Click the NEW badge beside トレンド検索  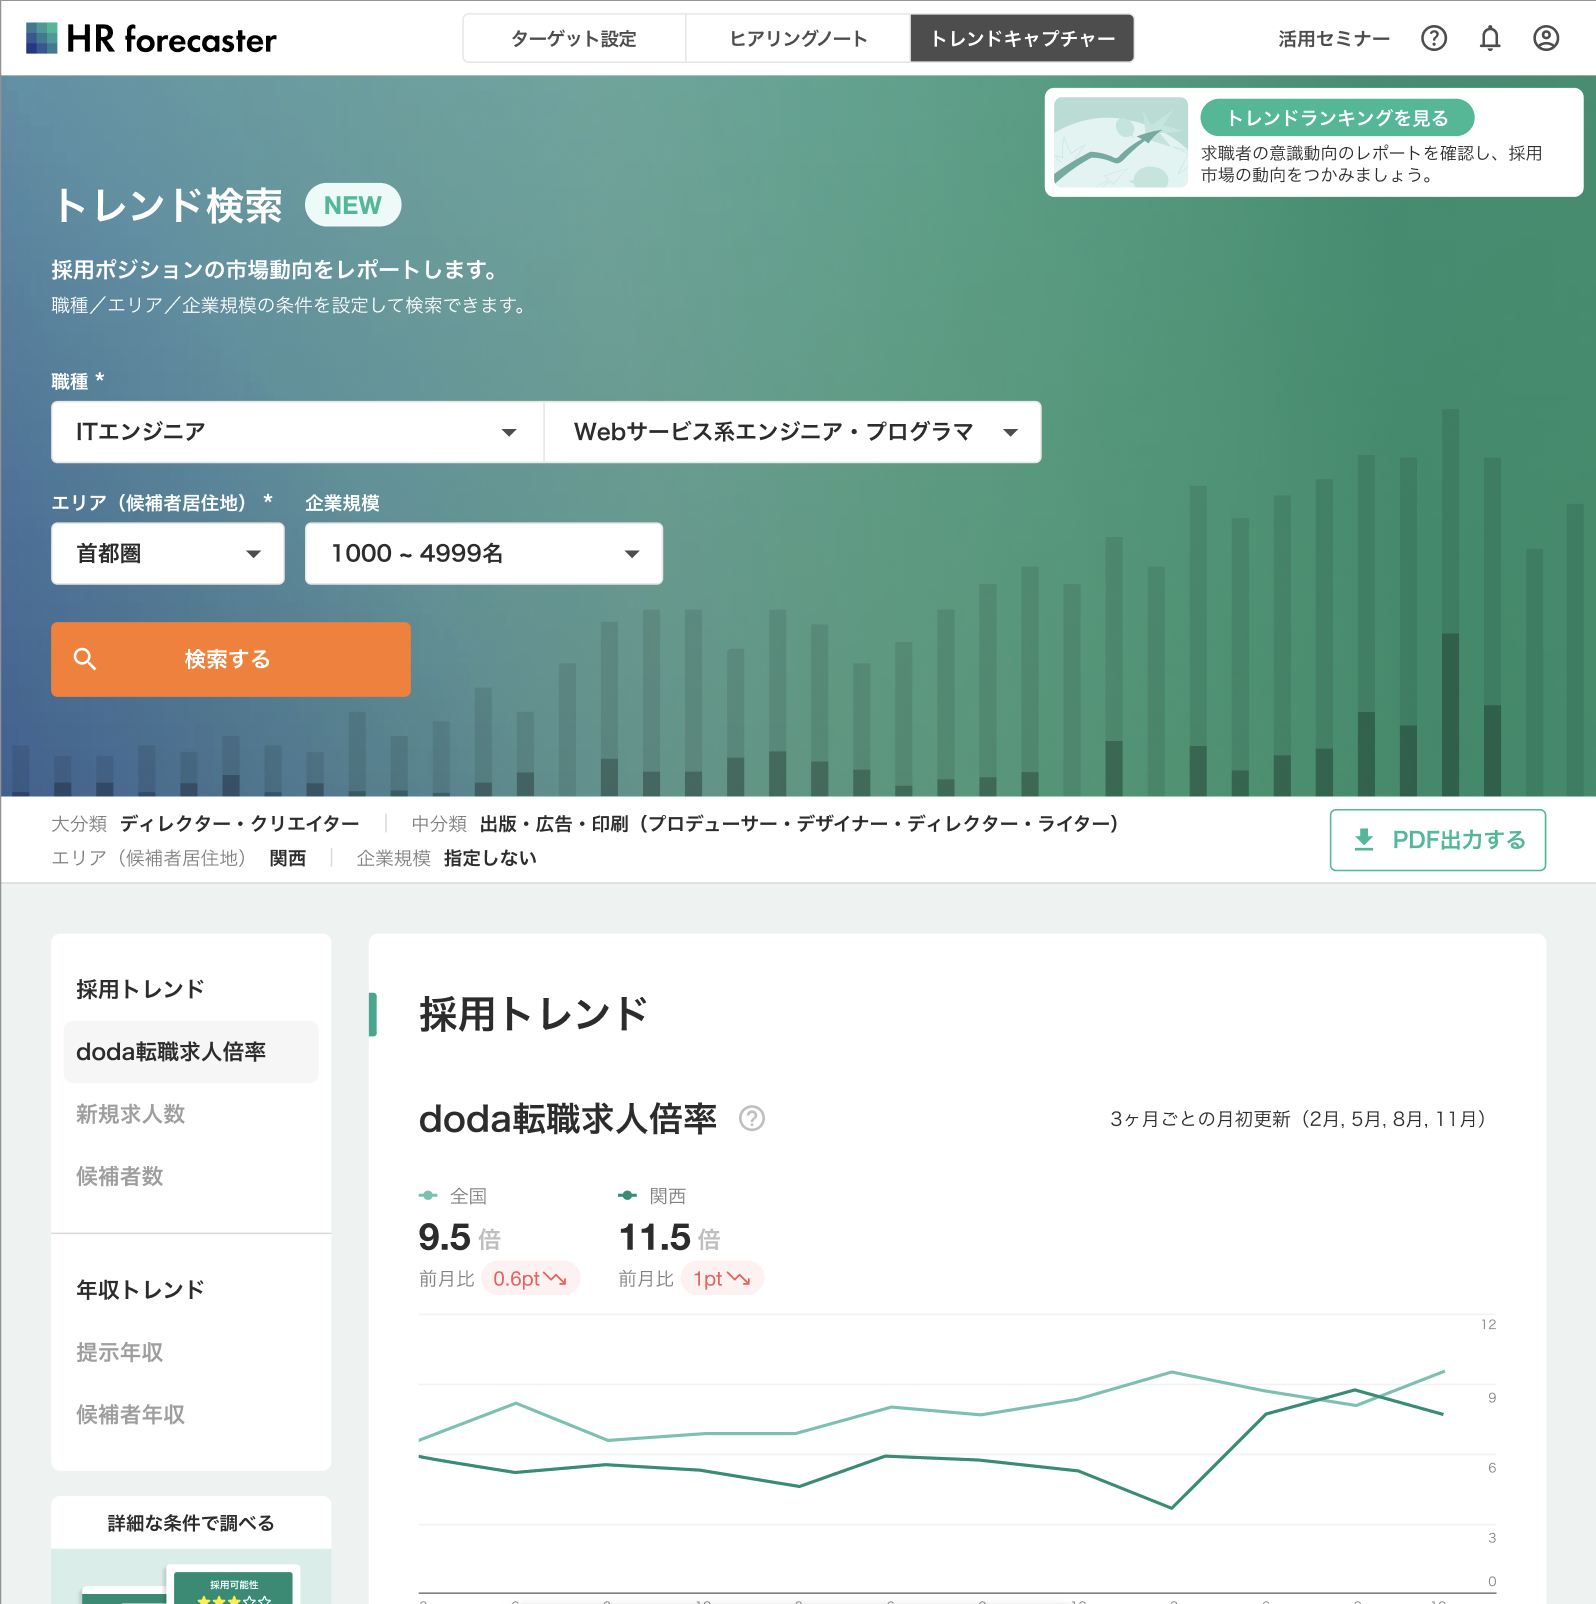pos(353,205)
